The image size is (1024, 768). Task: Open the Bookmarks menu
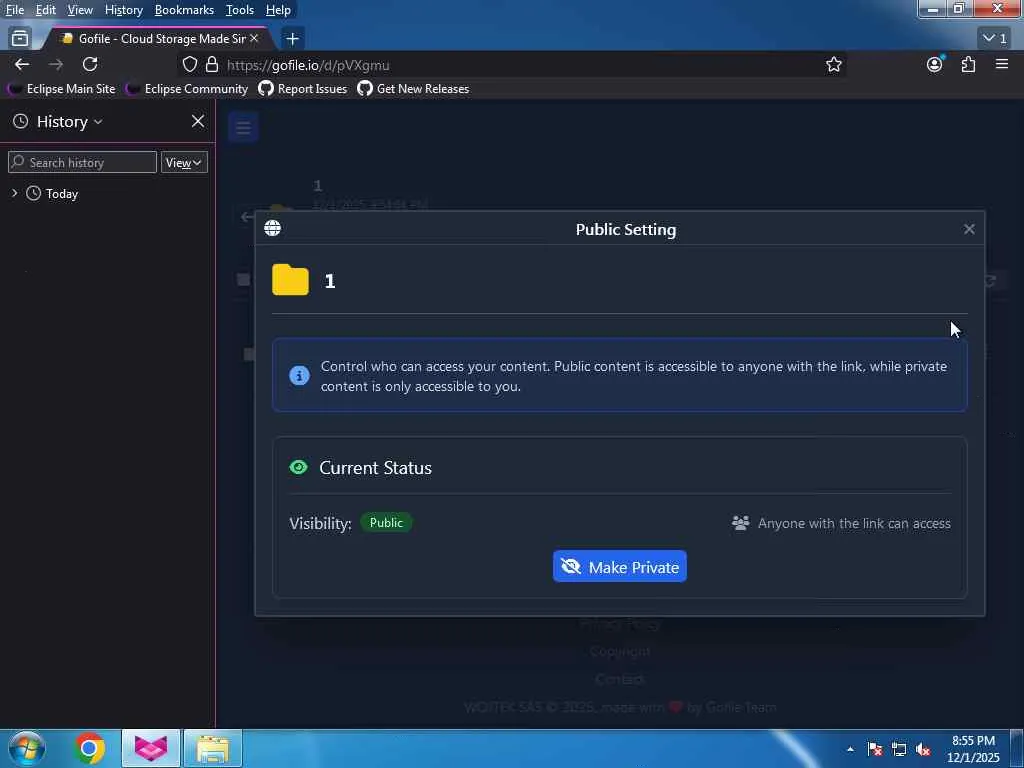184,10
